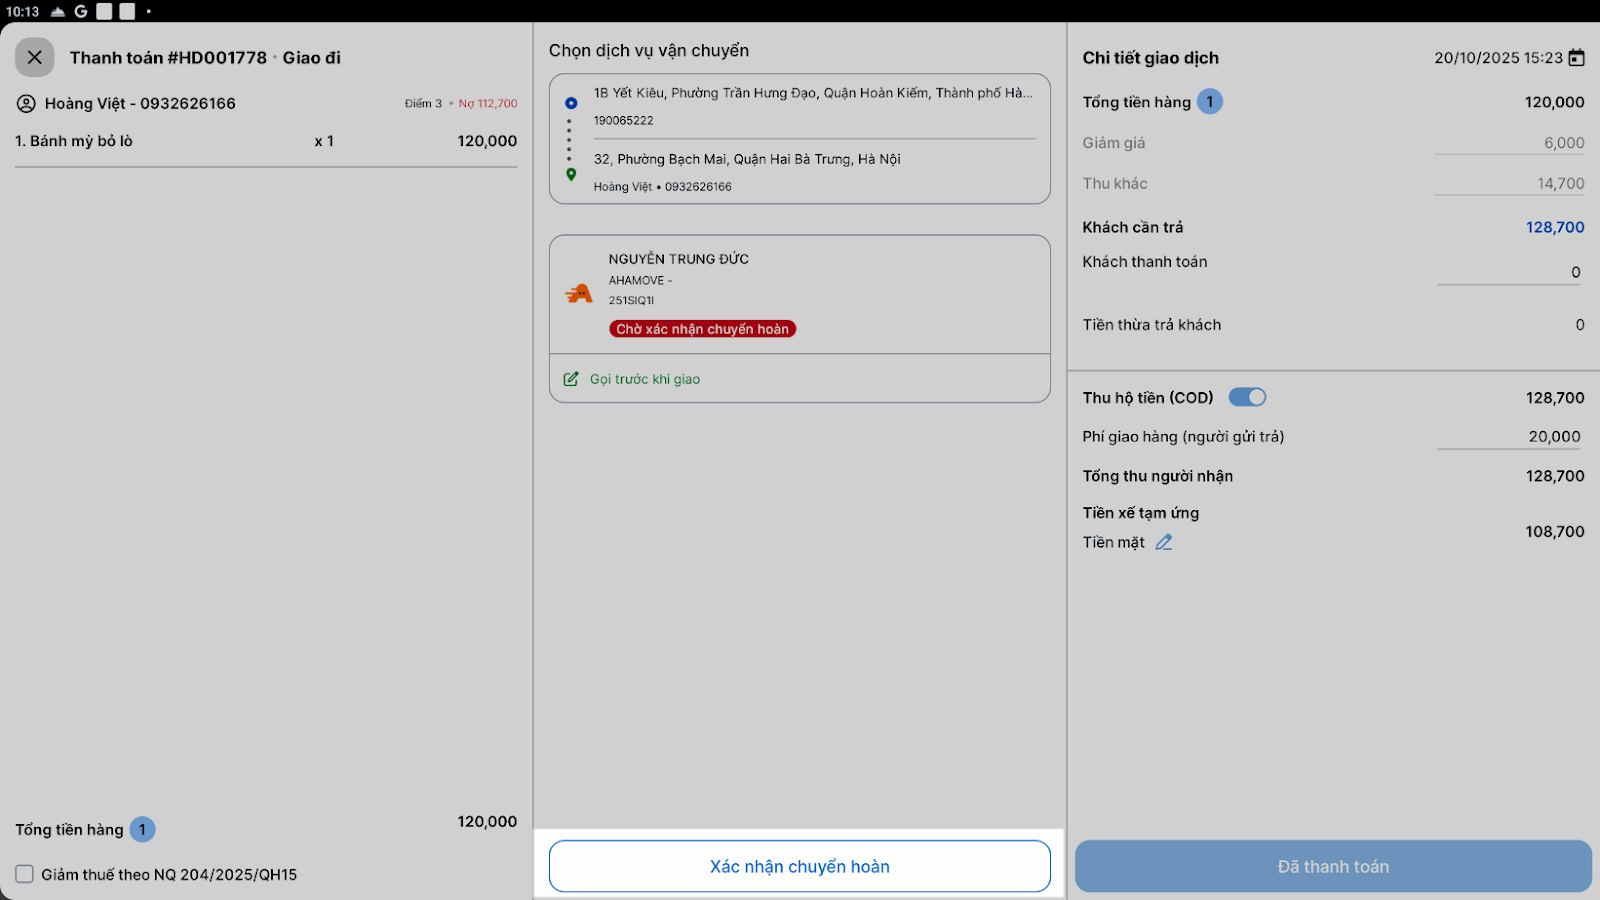Click the blue pickup point marker
The image size is (1600, 900).
tap(571, 103)
